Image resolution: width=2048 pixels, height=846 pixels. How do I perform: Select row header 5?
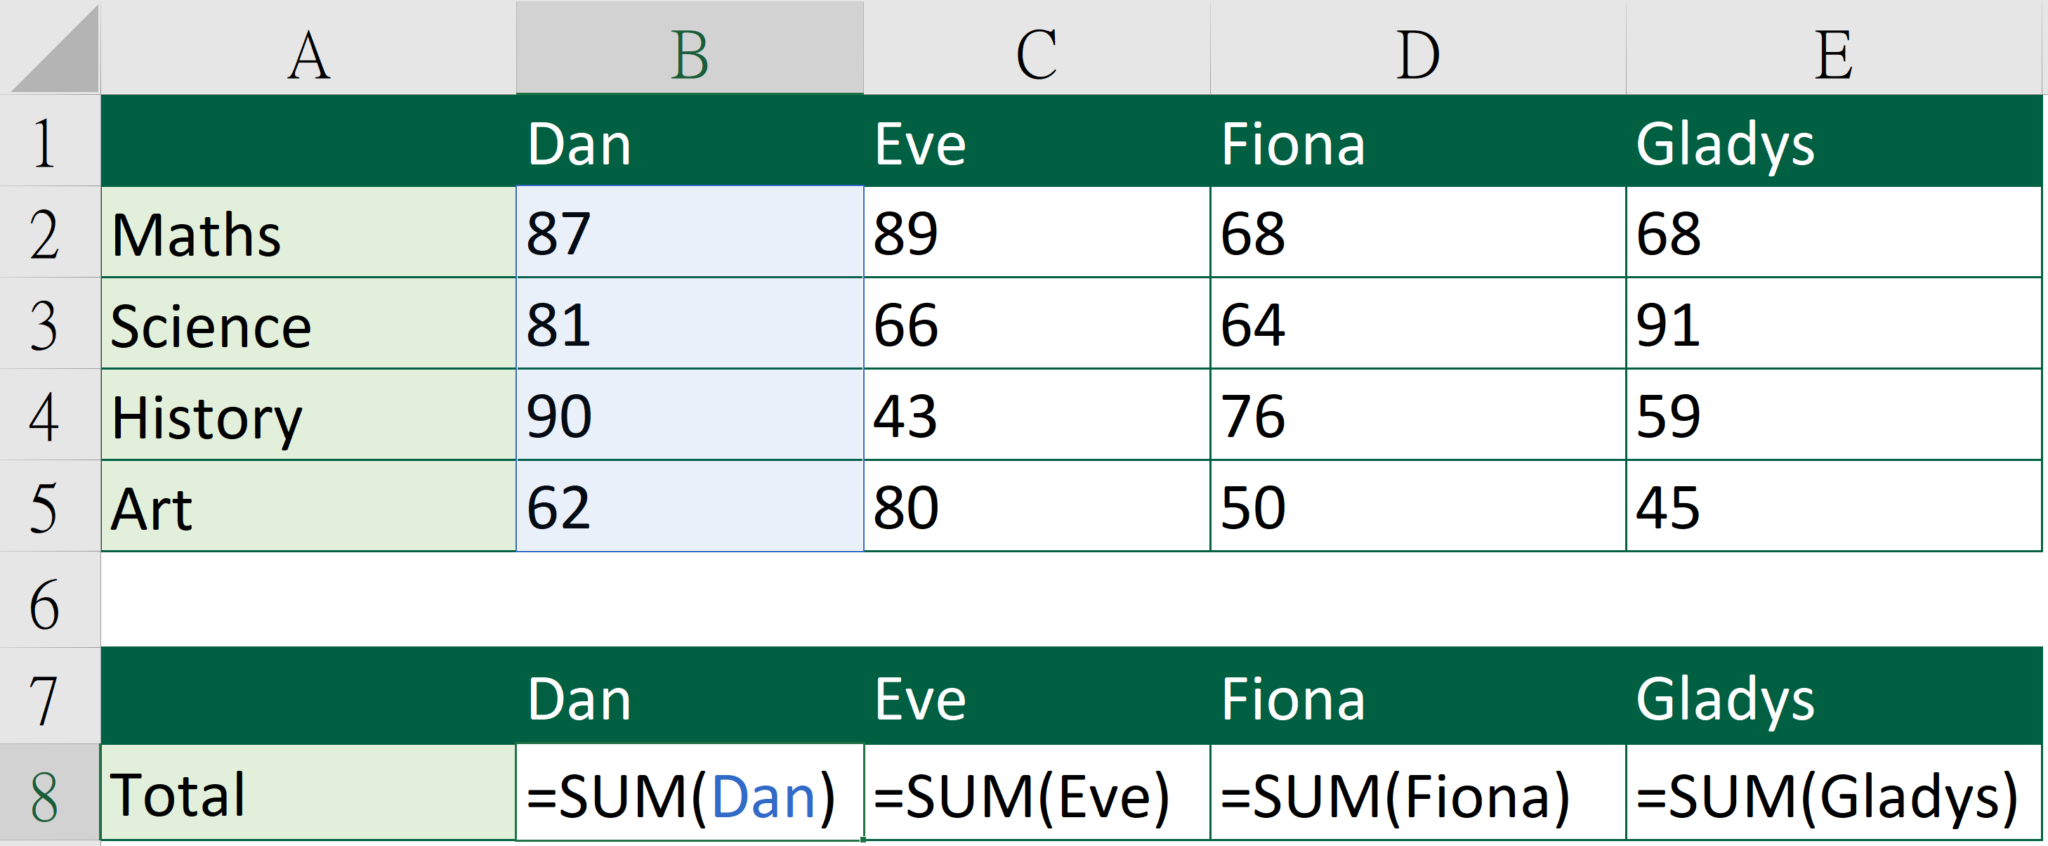pos(48,508)
